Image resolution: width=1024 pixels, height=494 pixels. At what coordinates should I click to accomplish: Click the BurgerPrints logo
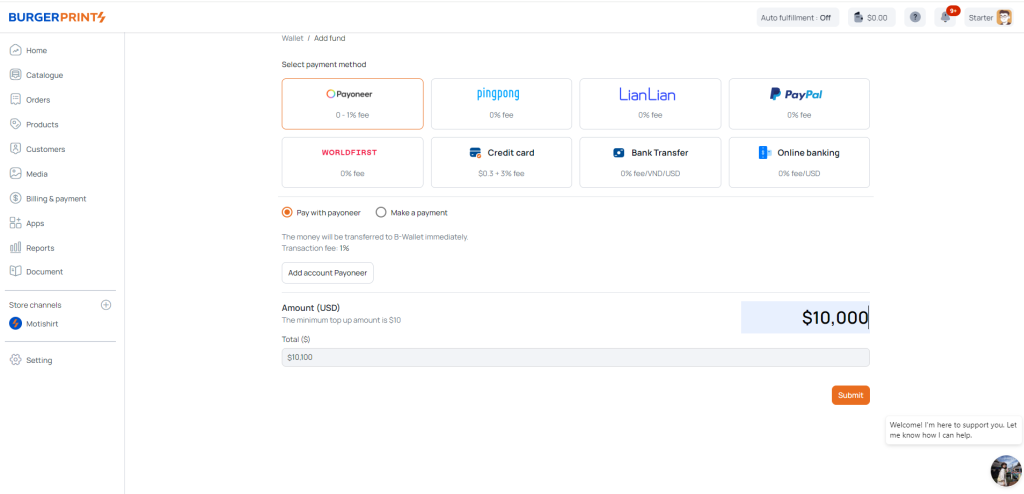point(57,17)
